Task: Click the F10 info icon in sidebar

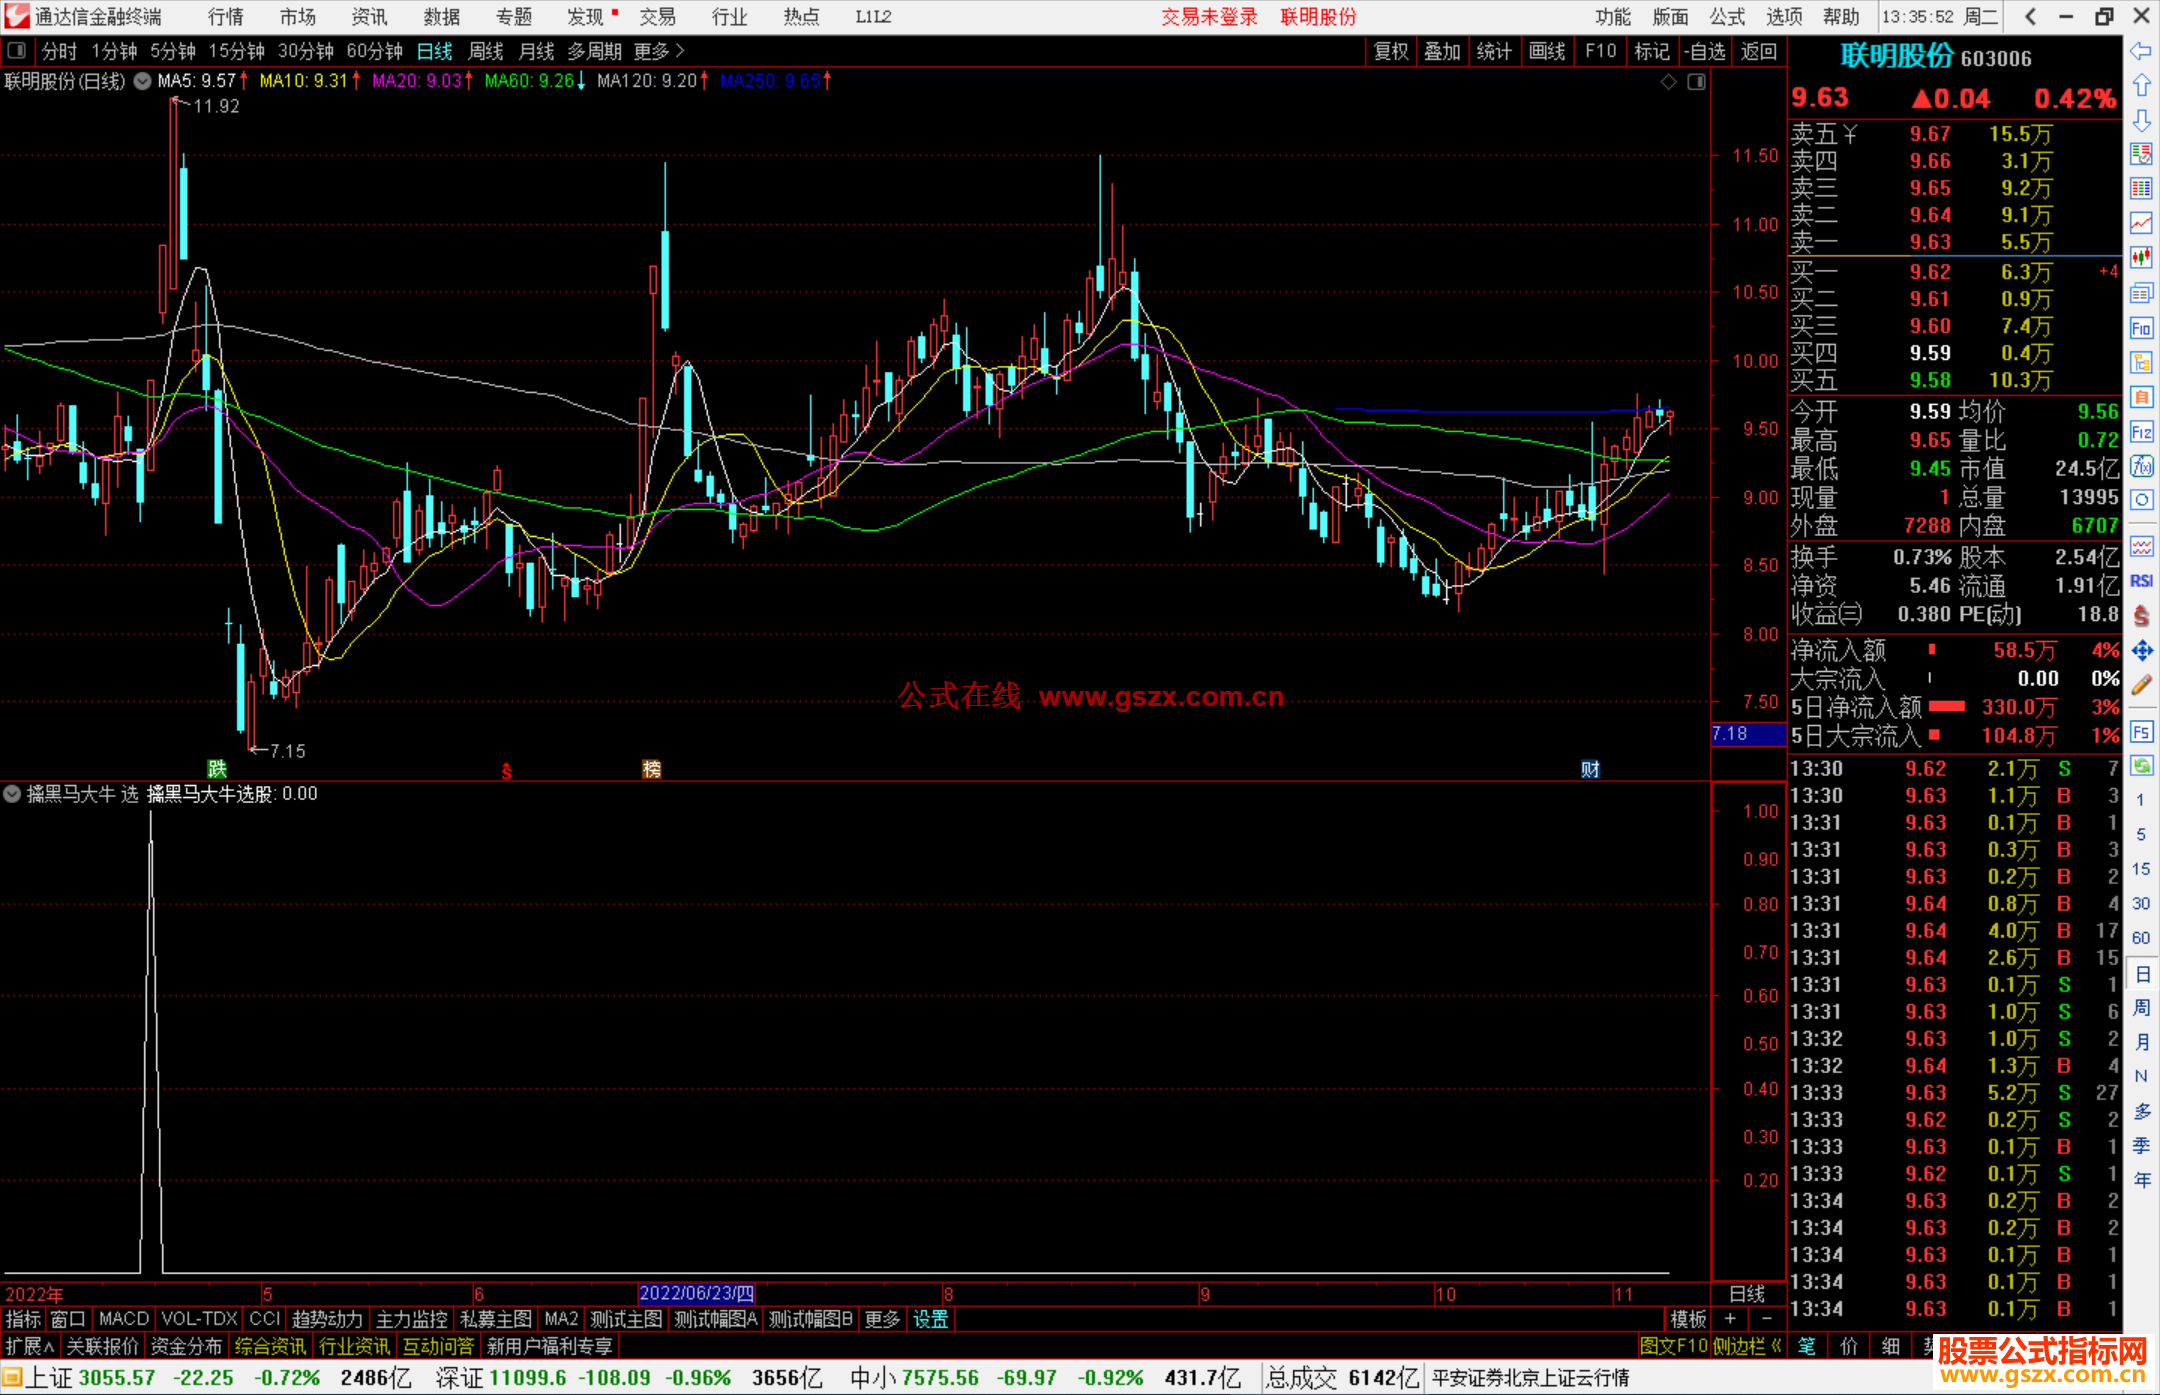Action: point(2140,328)
